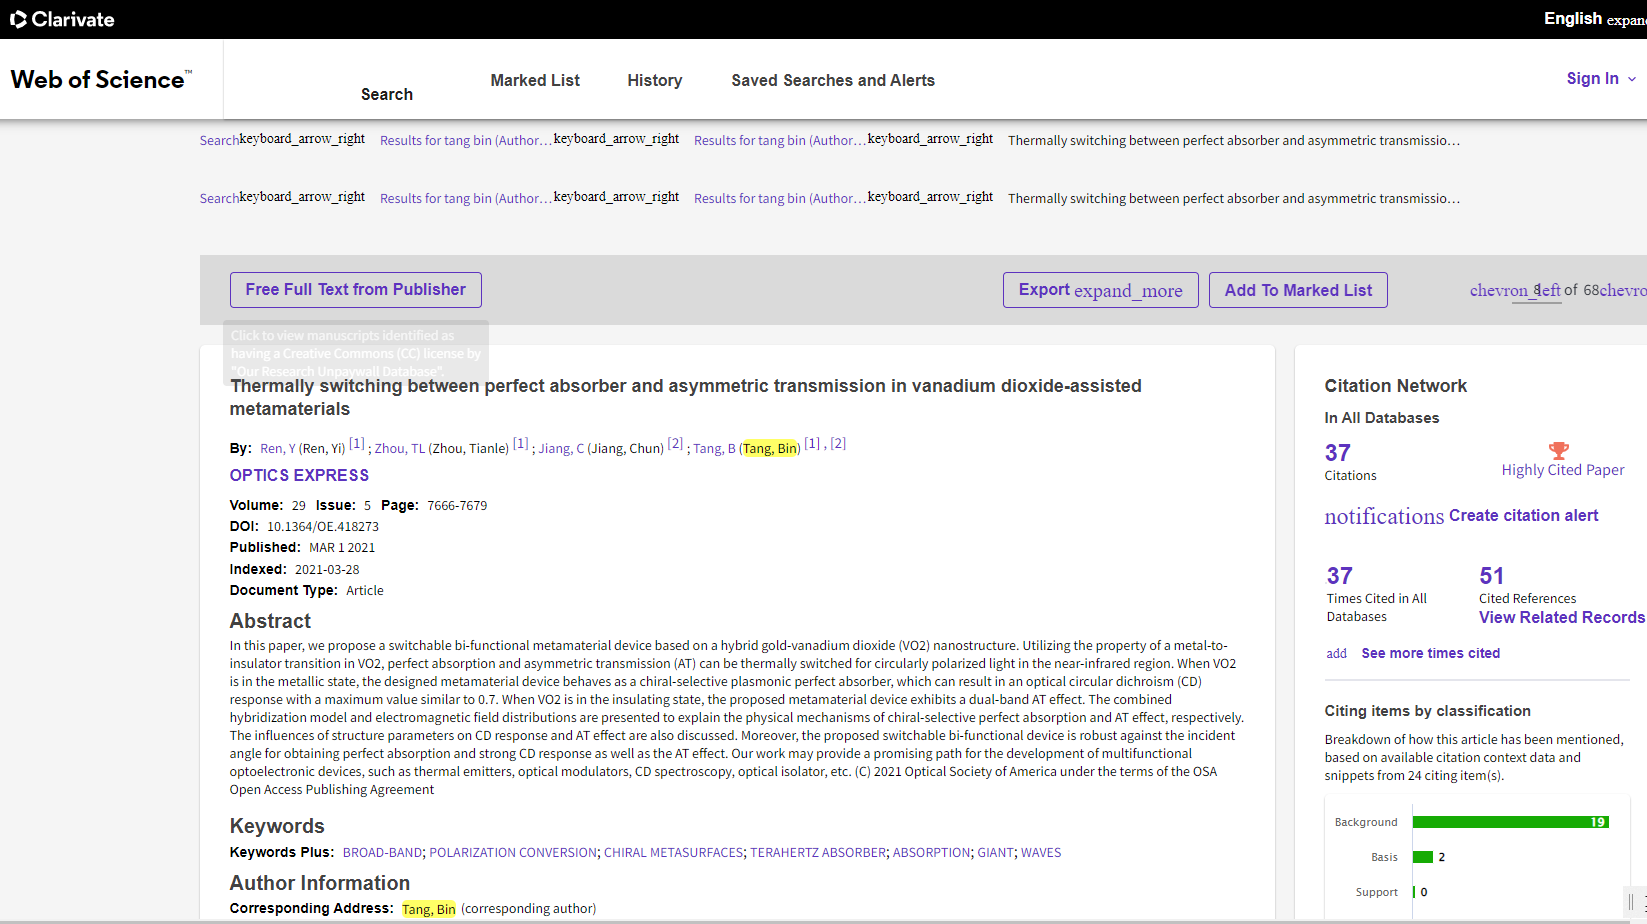The width and height of the screenshot is (1647, 924).
Task: Open second Results for tang bin breadcrumb, top row
Action: [780, 140]
